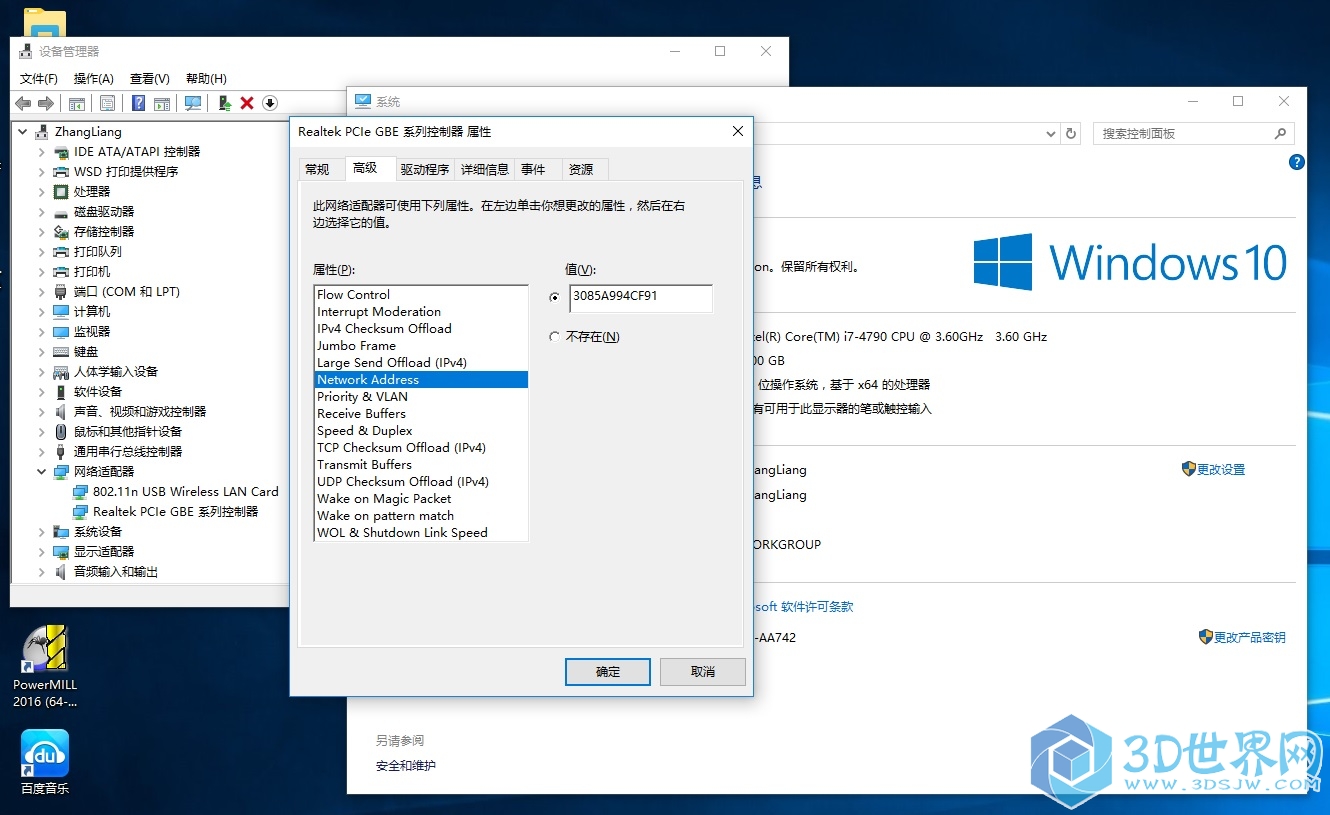Select Jumbo Frame property

(421, 345)
